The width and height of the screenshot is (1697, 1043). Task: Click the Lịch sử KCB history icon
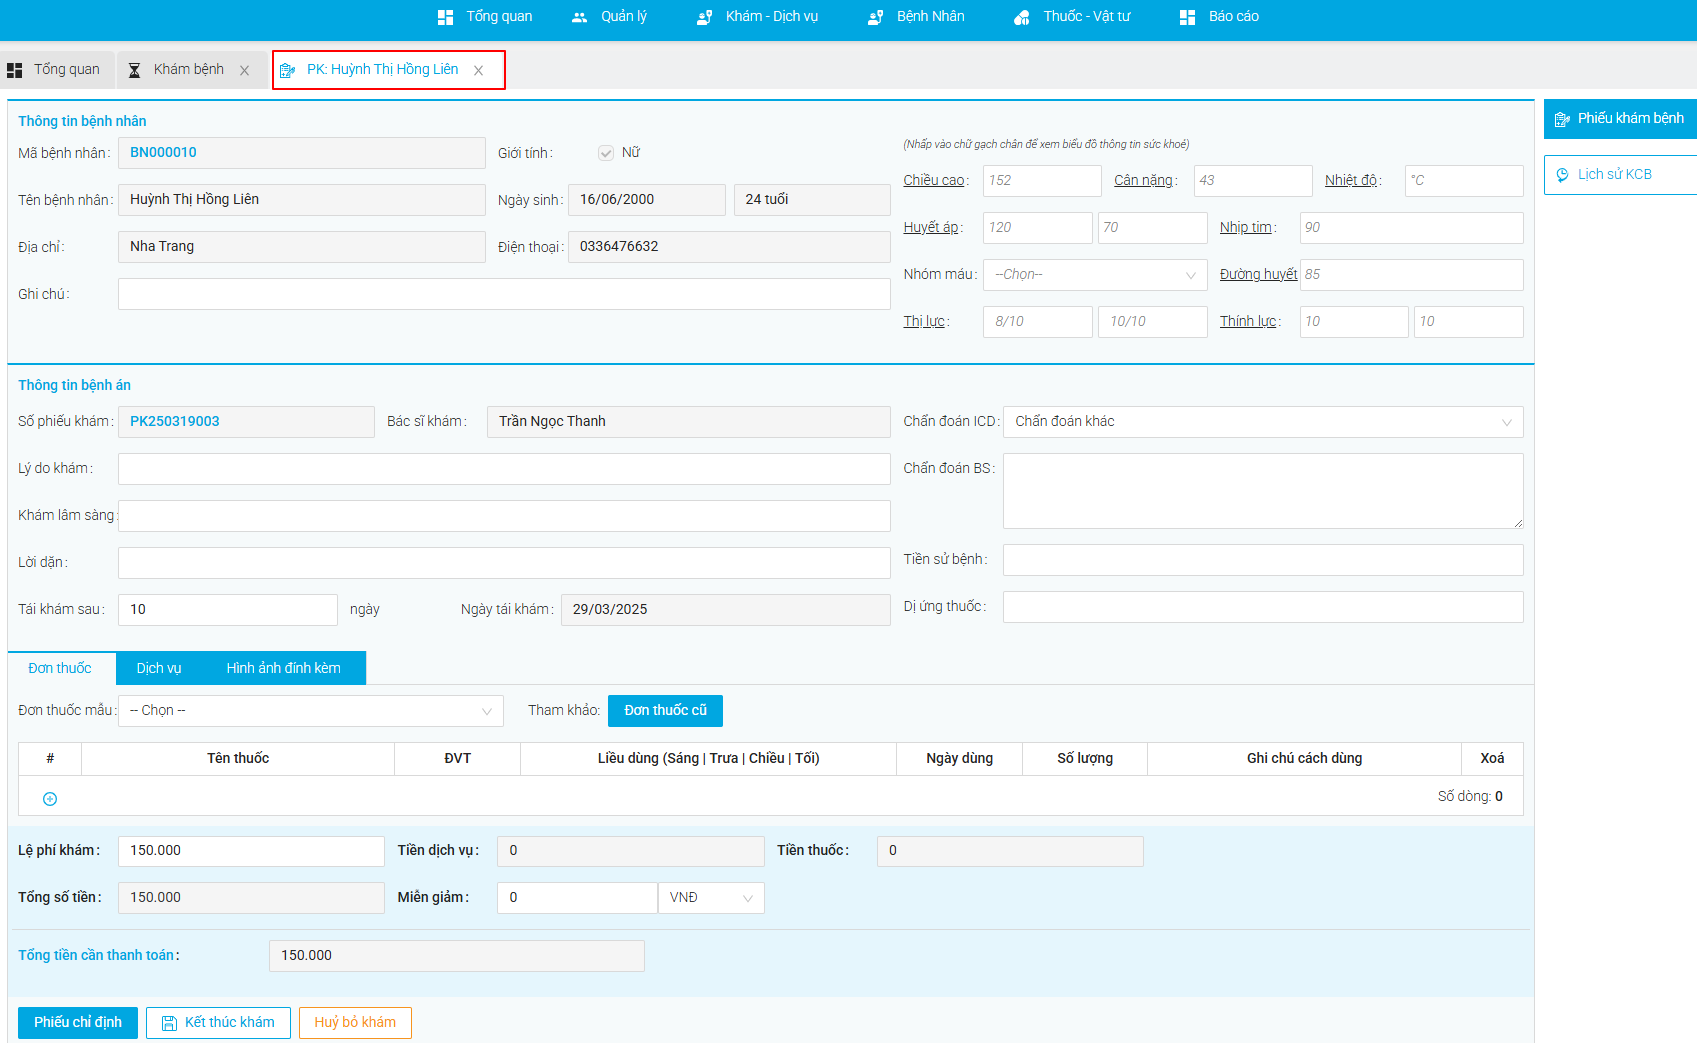click(1562, 175)
